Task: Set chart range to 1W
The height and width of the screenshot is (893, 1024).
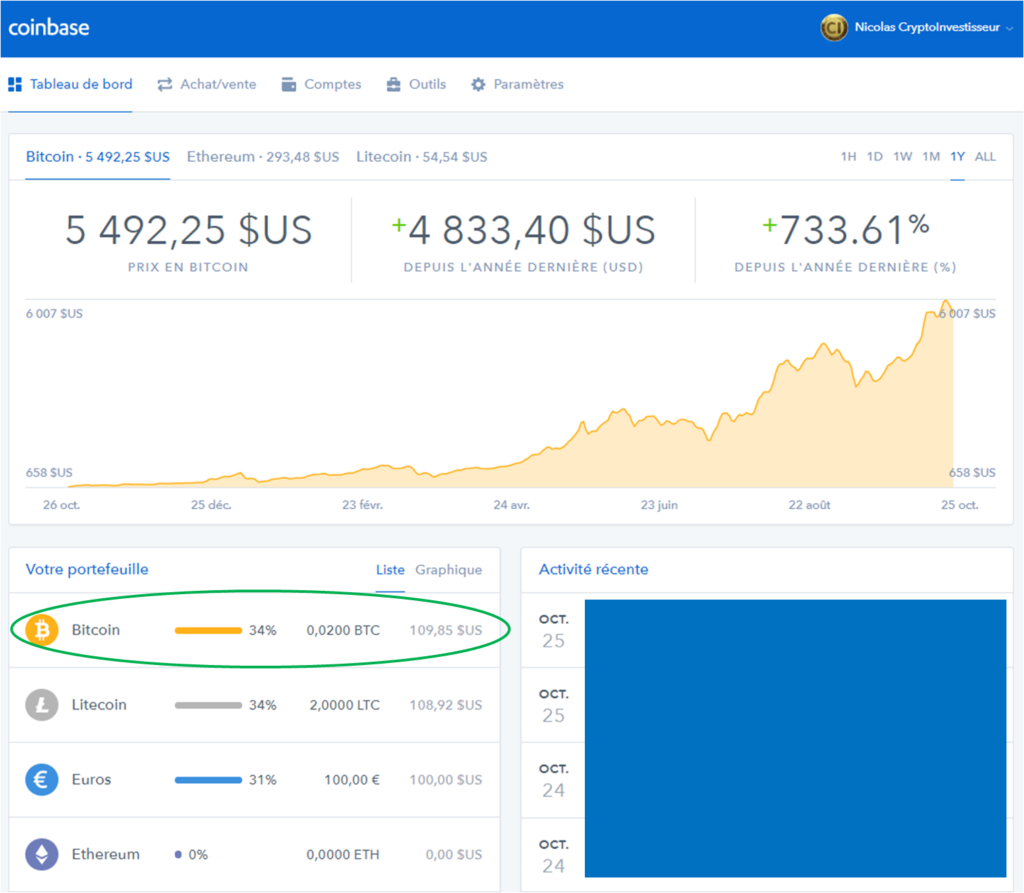Action: (903, 157)
